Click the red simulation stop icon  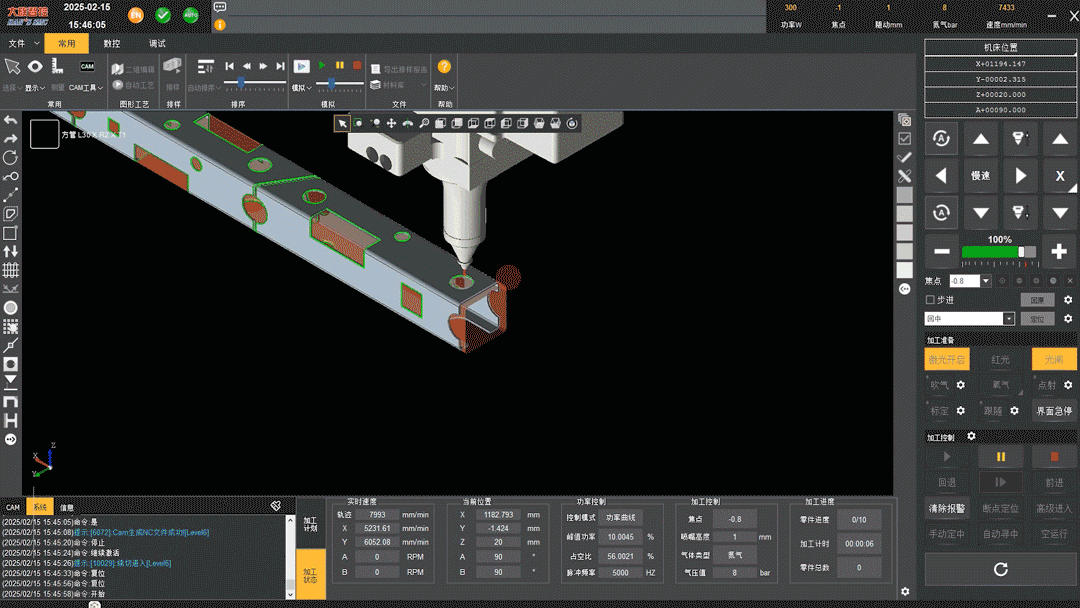tap(357, 66)
